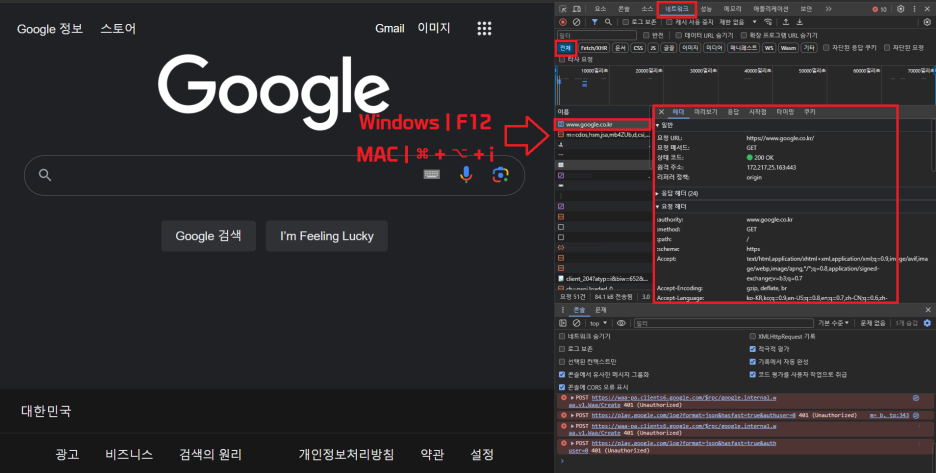936x473 pixels.
Task: Stop recording the network log
Action: [563, 22]
